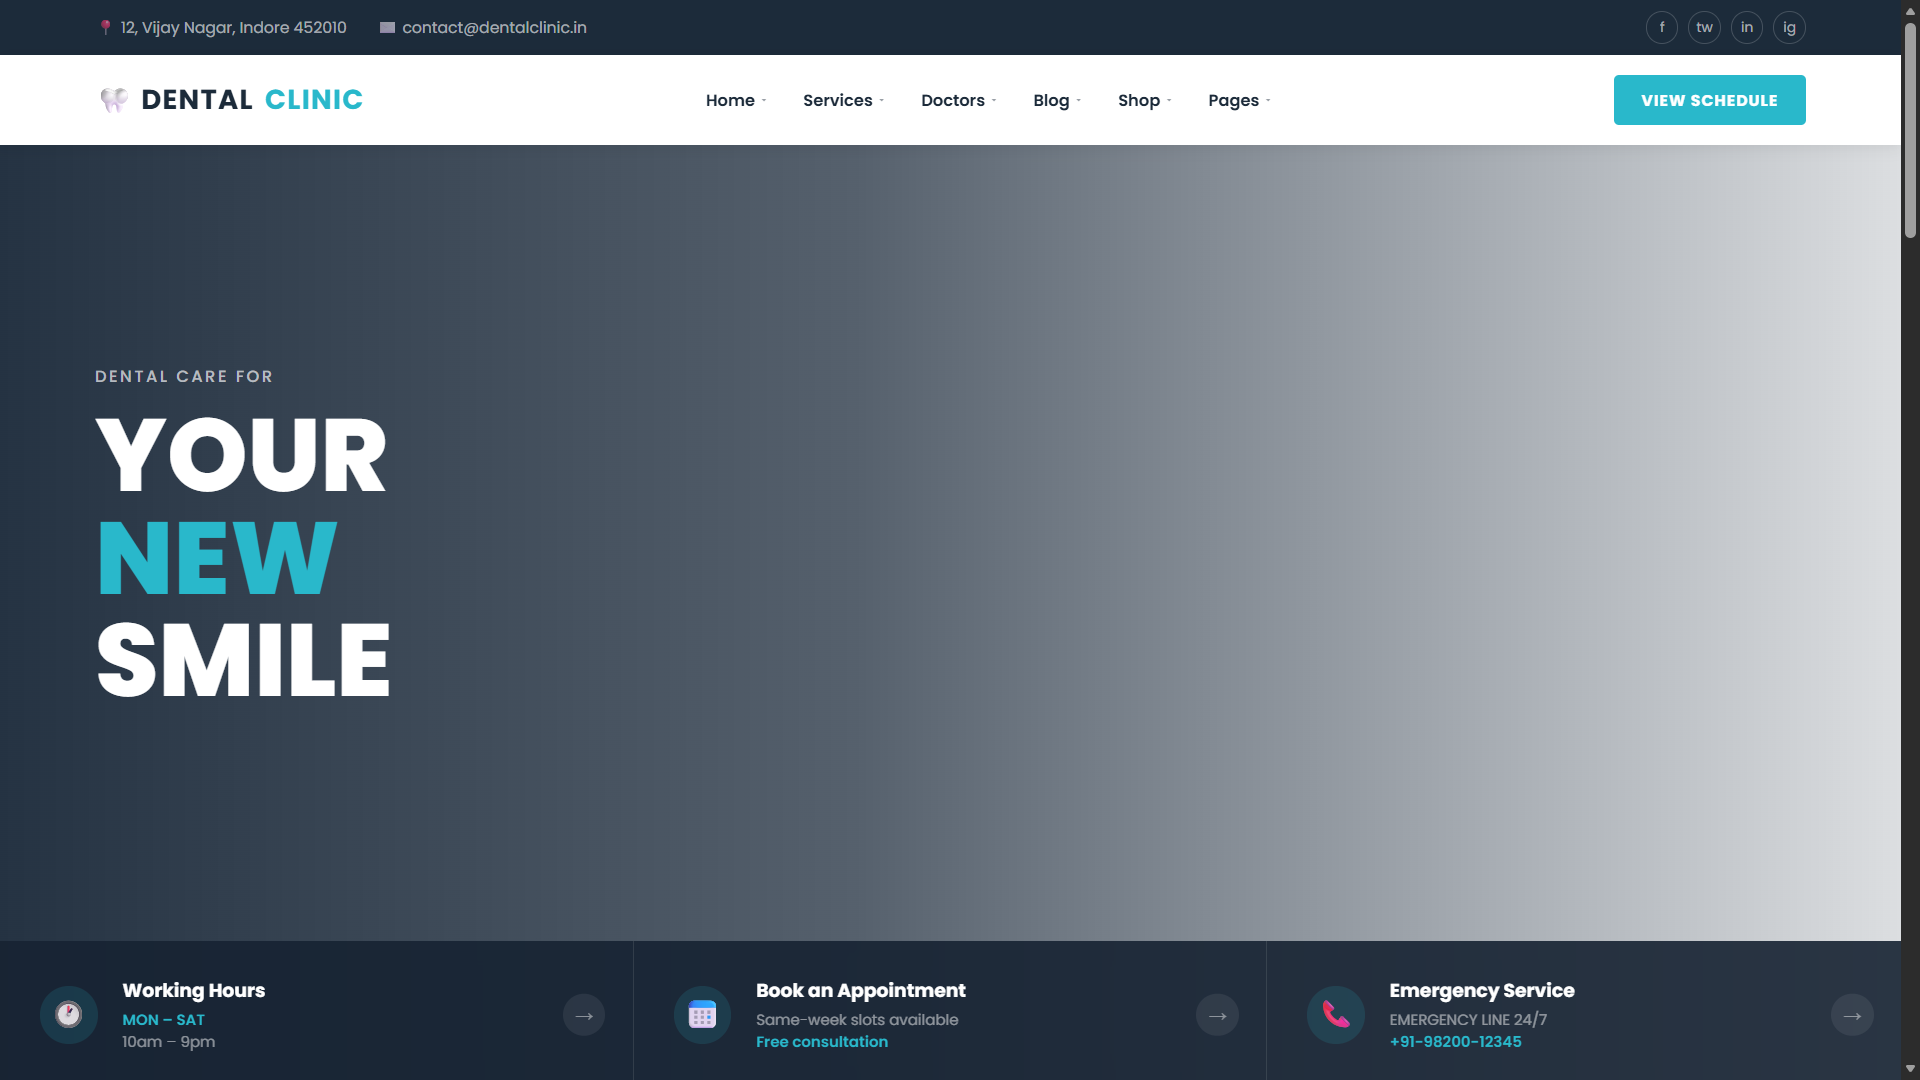Expand the Doctors dropdown menu
Viewport: 1920px width, 1080px height.
[958, 100]
